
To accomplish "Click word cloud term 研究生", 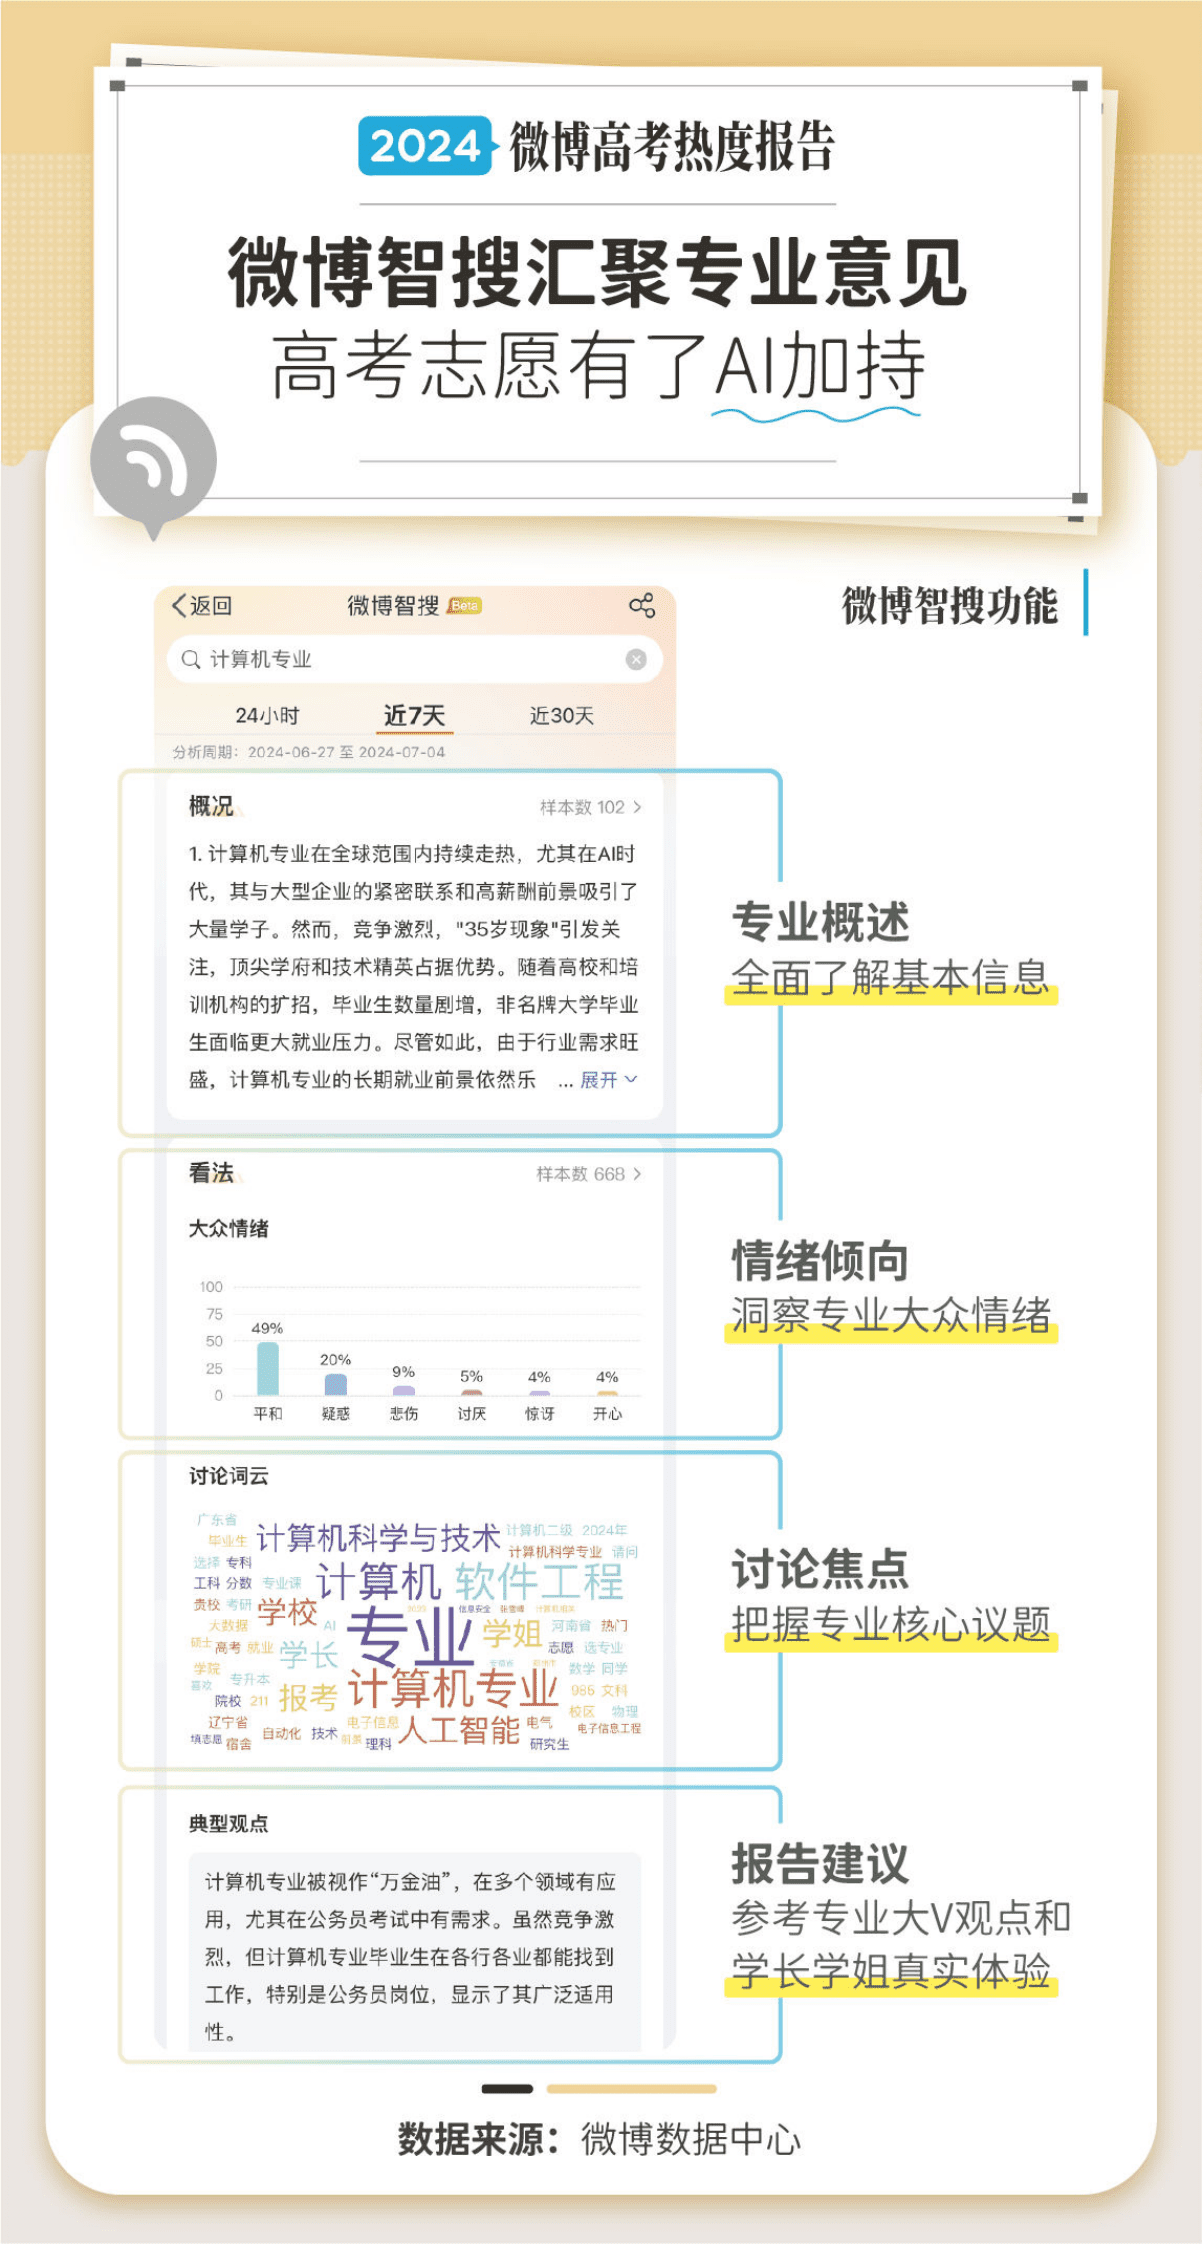I will pos(550,1744).
